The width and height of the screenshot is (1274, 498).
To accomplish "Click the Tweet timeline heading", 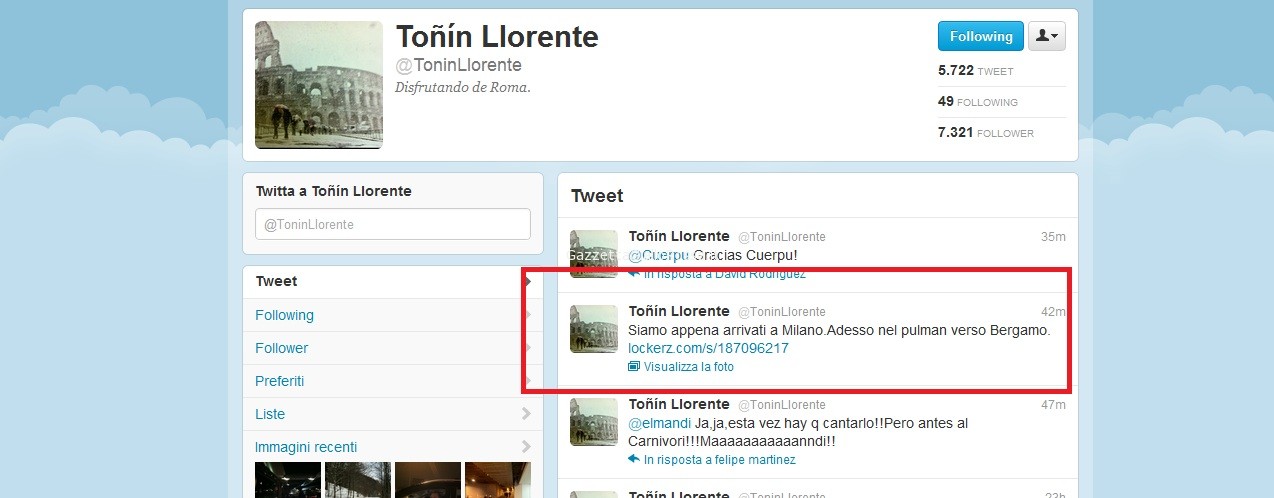I will pos(597,196).
